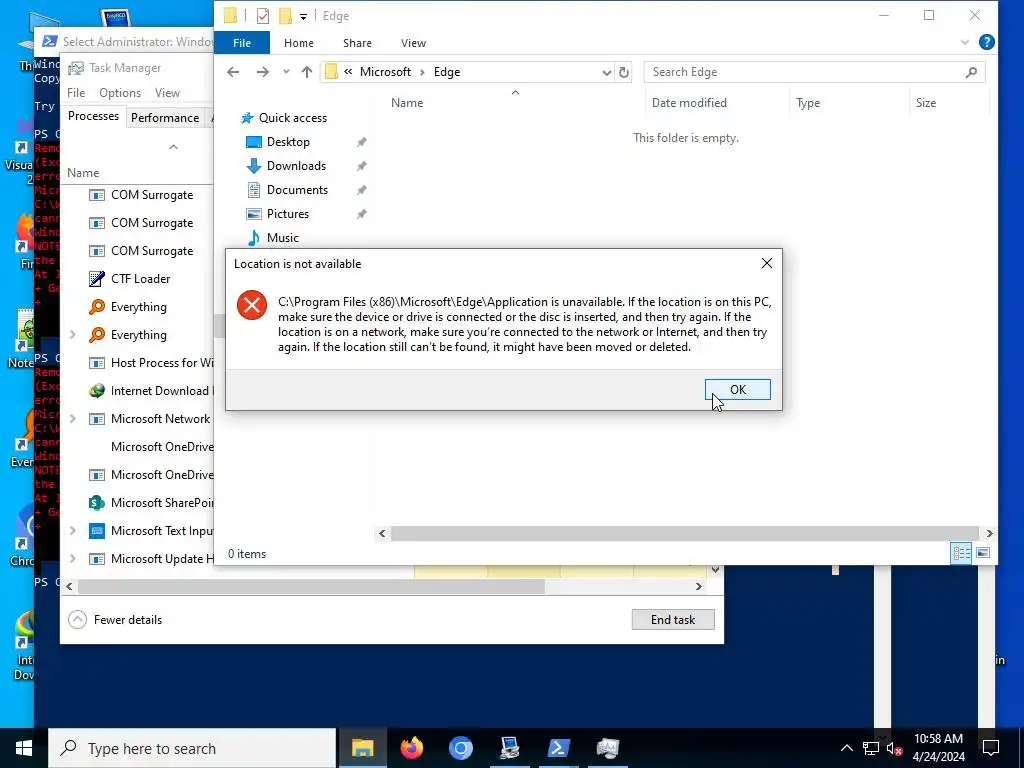
Task: Open Firefox from the taskbar
Action: pos(411,748)
